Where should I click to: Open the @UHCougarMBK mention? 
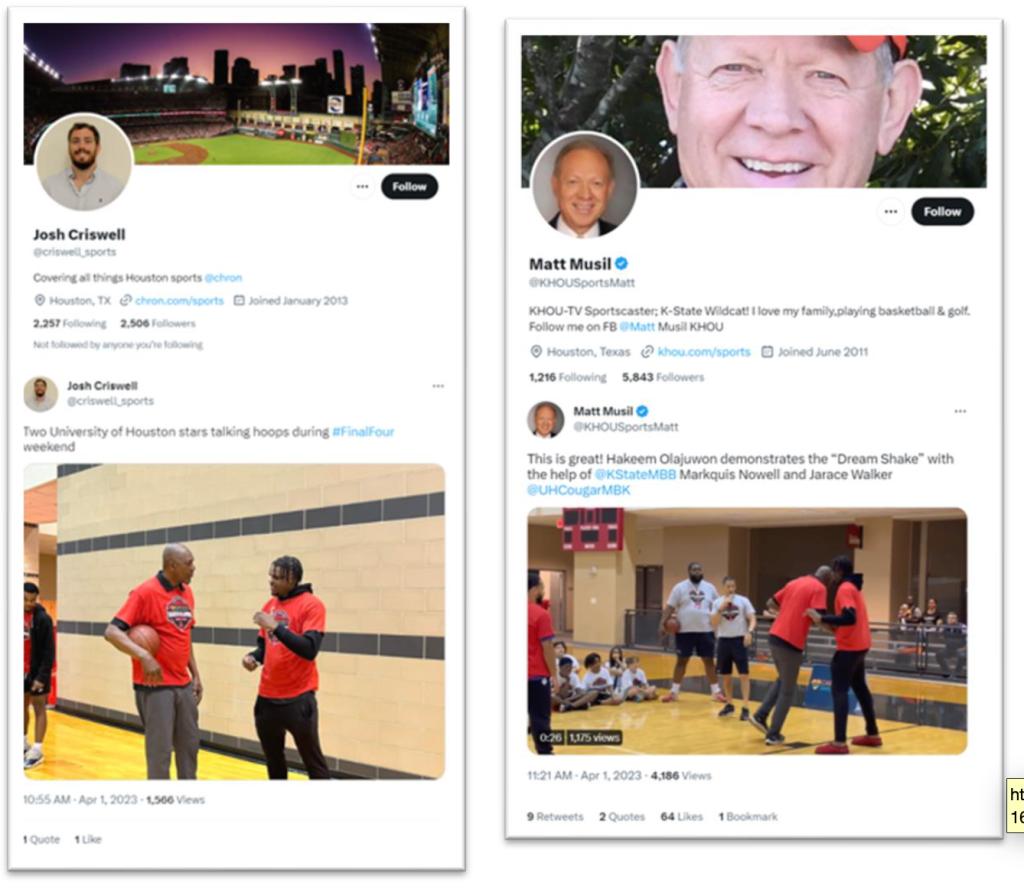(579, 491)
